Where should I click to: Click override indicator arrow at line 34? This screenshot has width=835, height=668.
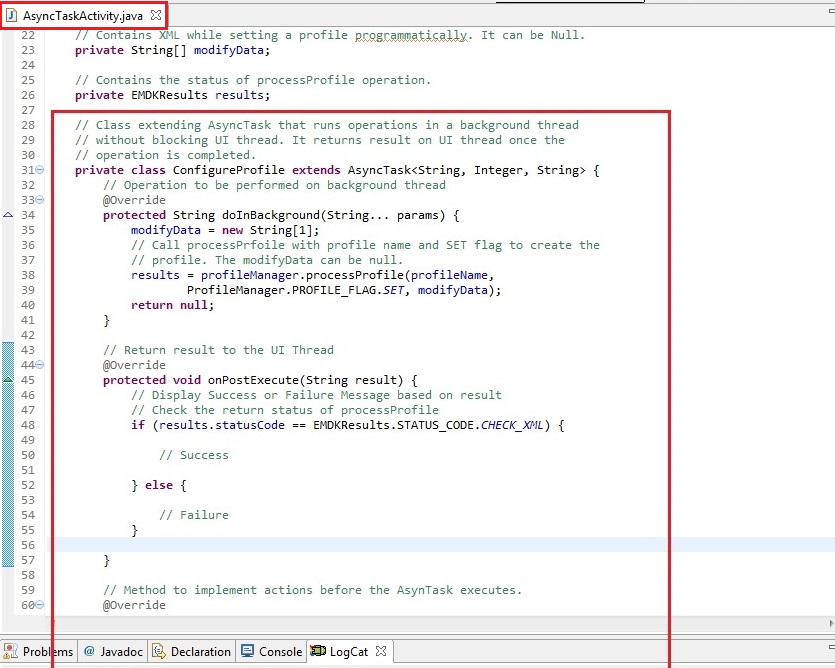(9, 215)
